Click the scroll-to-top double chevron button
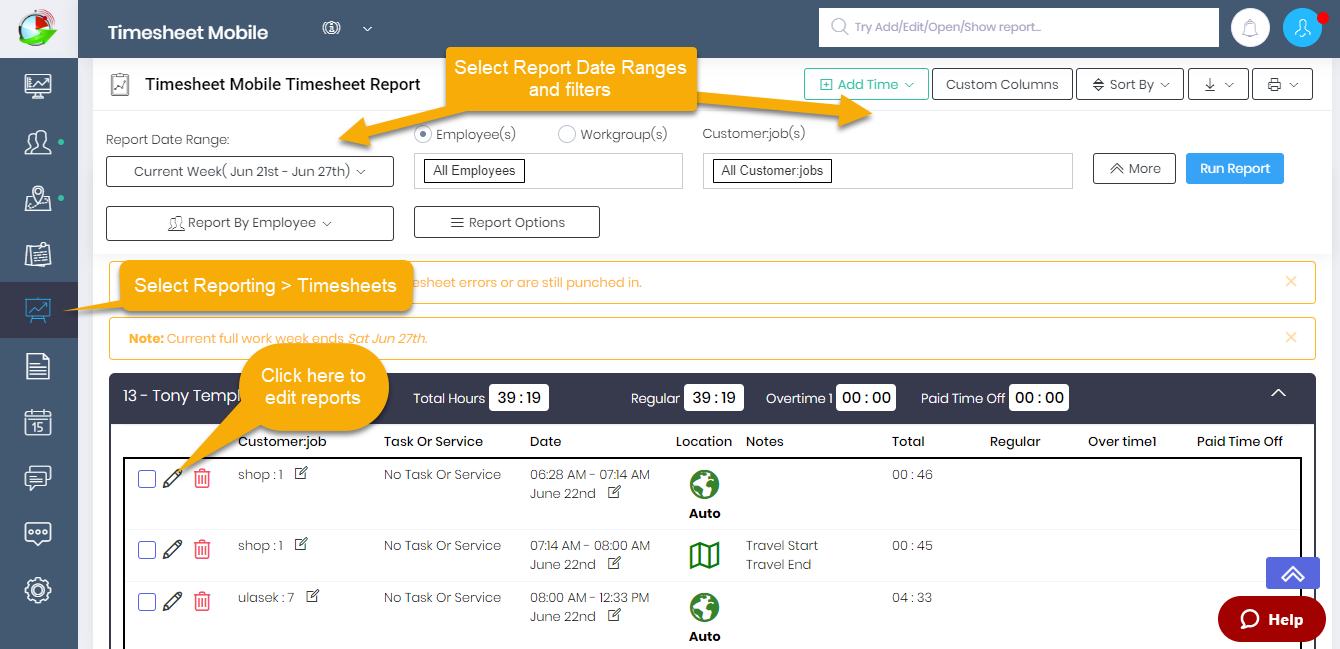 pyautogui.click(x=1293, y=573)
